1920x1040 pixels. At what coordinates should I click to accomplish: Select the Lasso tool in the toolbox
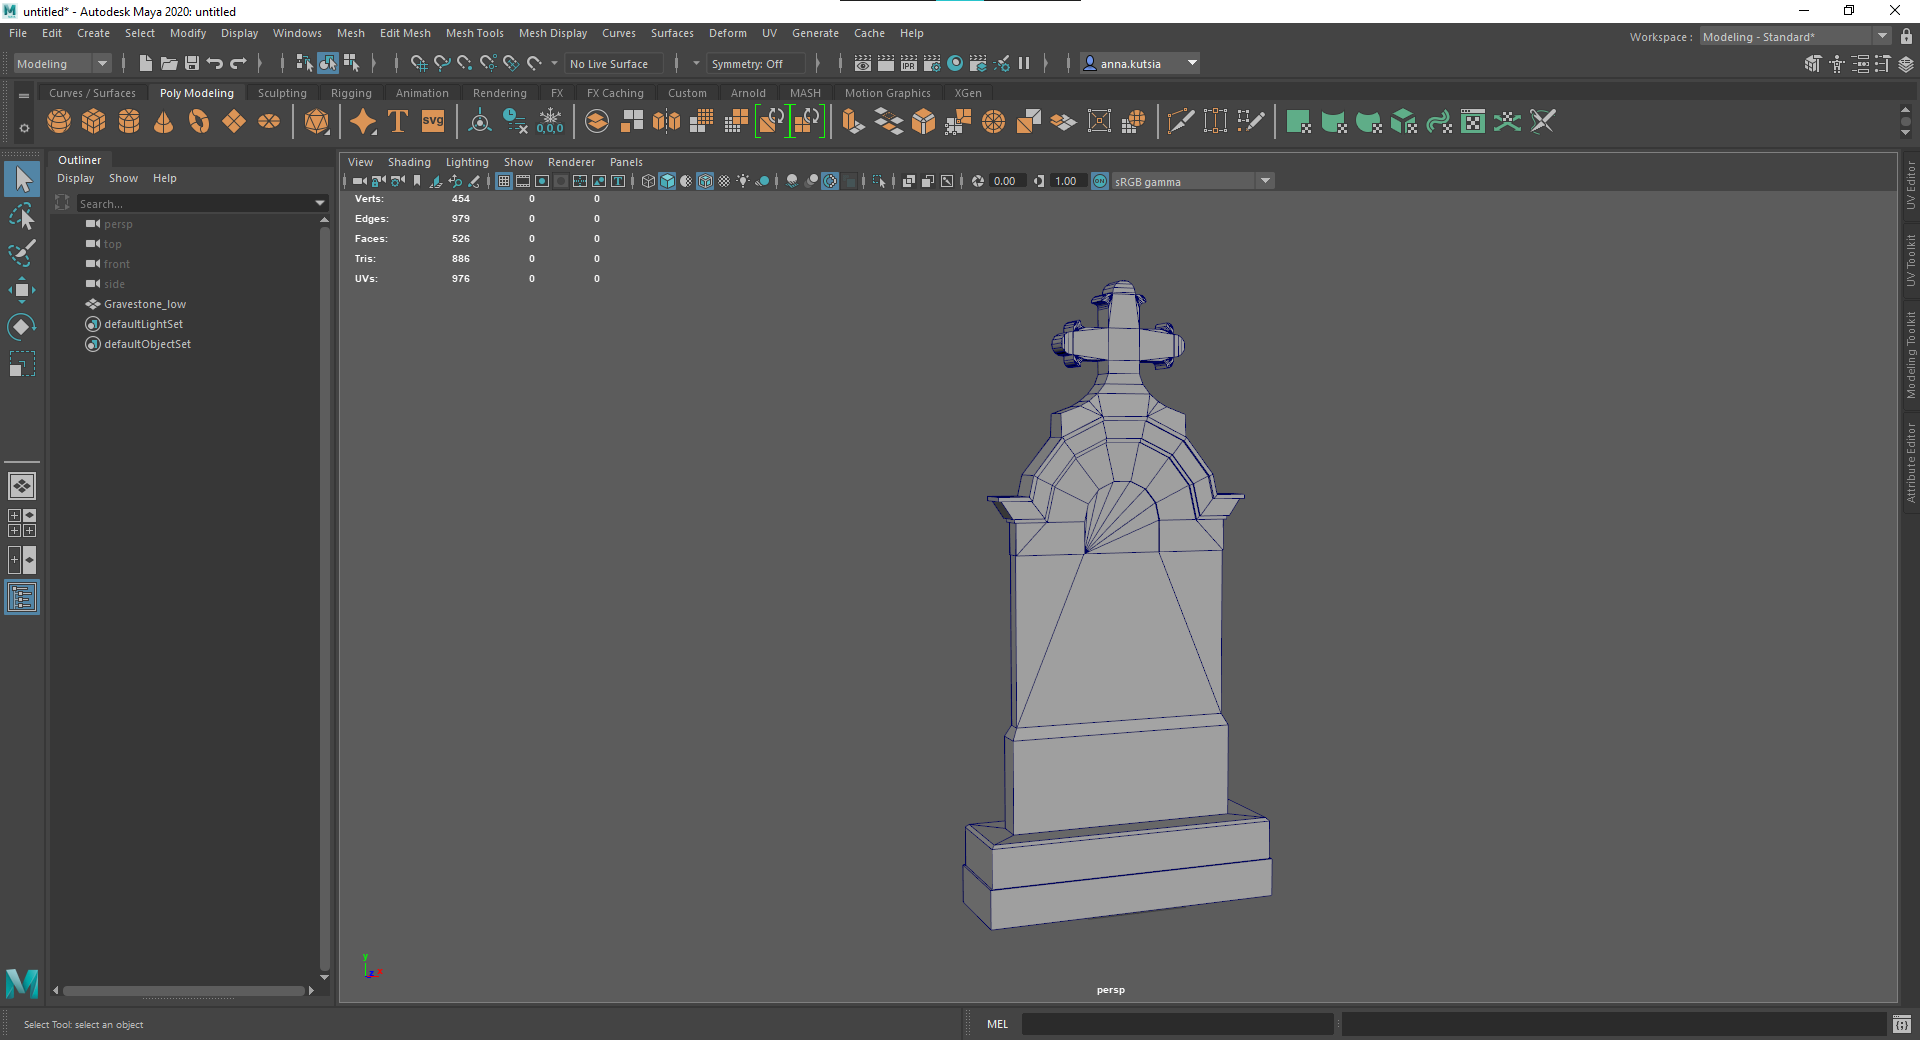point(22,216)
